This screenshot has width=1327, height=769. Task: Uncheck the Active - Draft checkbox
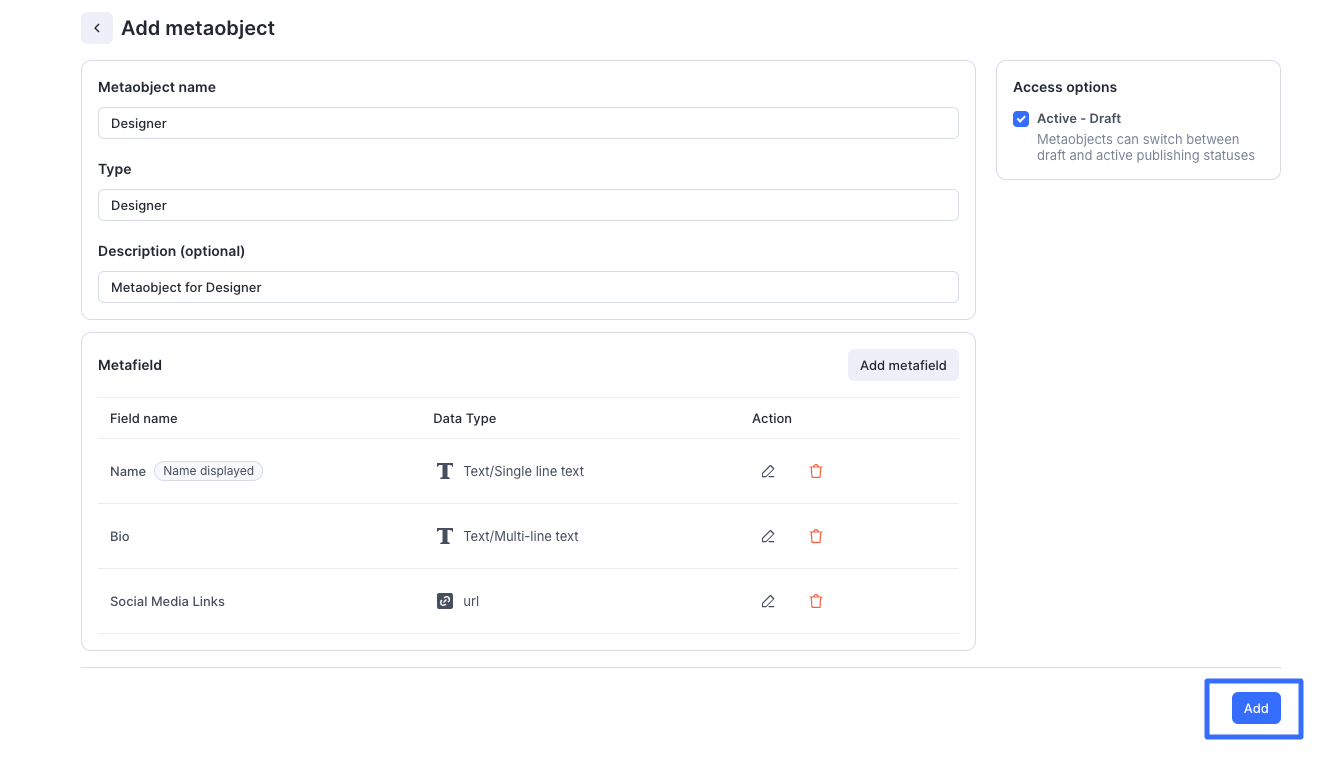(1021, 119)
